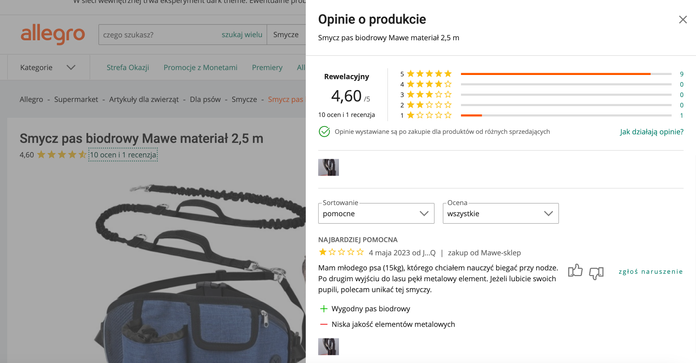Image resolution: width=696 pixels, height=363 pixels.
Task: Click the Allegro logo
Action: pyautogui.click(x=52, y=34)
